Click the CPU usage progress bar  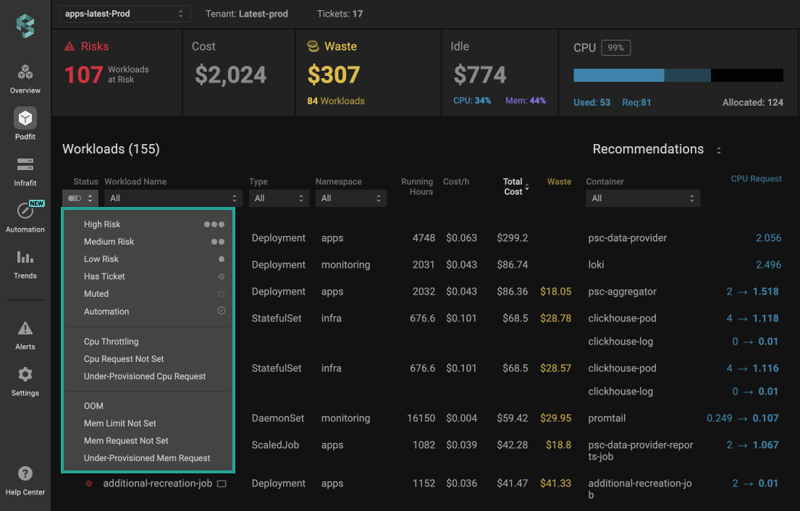[678, 75]
